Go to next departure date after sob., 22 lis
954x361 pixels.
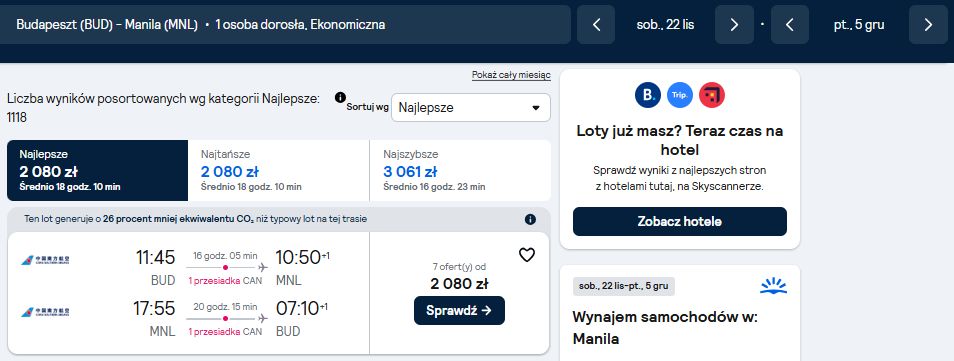click(x=734, y=24)
